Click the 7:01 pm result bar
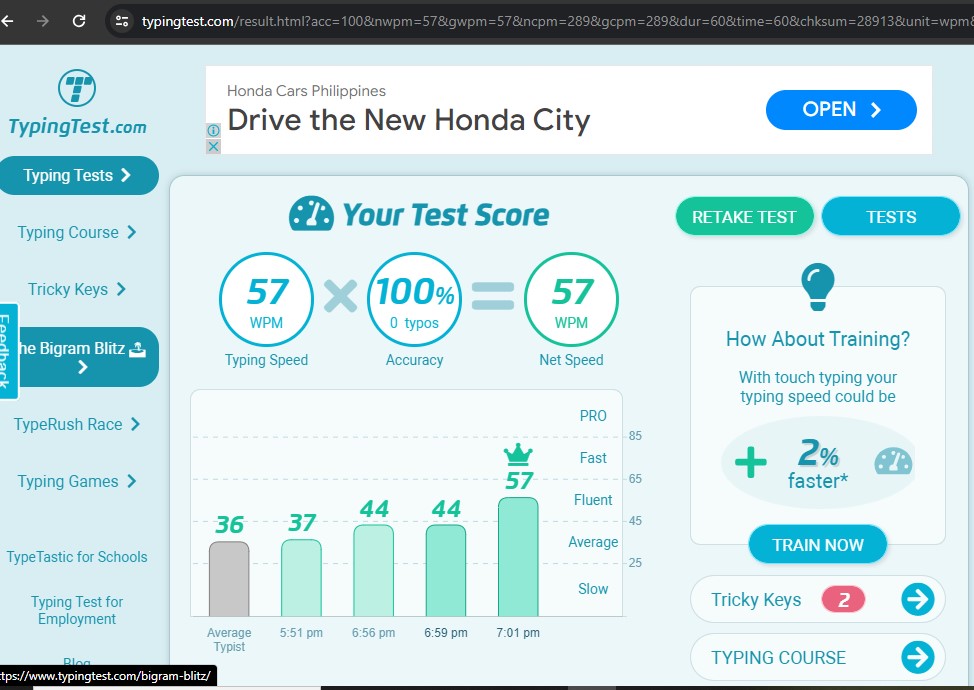The height and width of the screenshot is (690, 974). pos(518,557)
